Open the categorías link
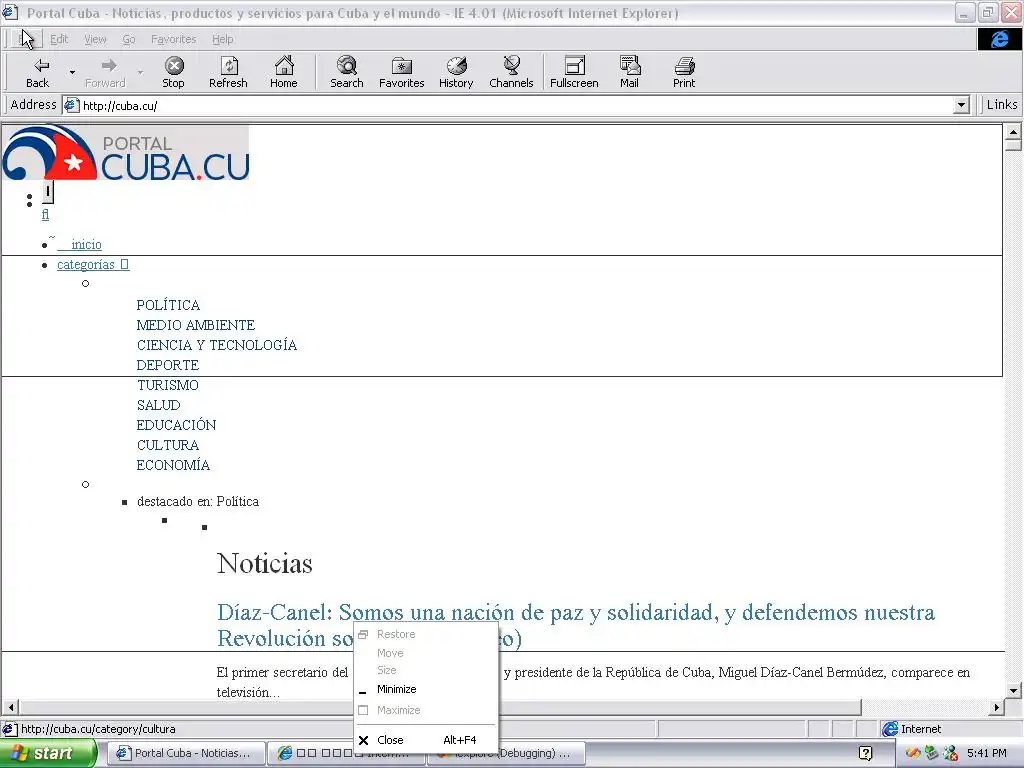The width and height of the screenshot is (1024, 768). click(93, 264)
